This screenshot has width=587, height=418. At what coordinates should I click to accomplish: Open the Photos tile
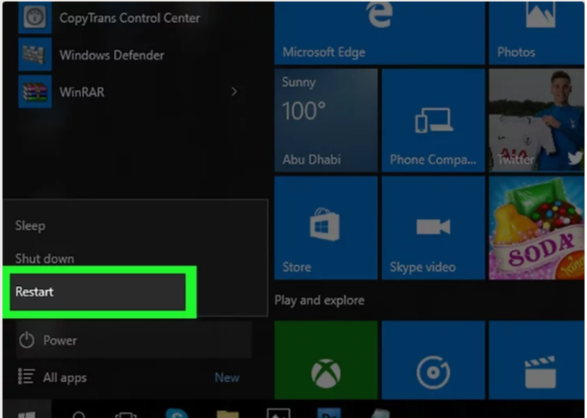536,33
